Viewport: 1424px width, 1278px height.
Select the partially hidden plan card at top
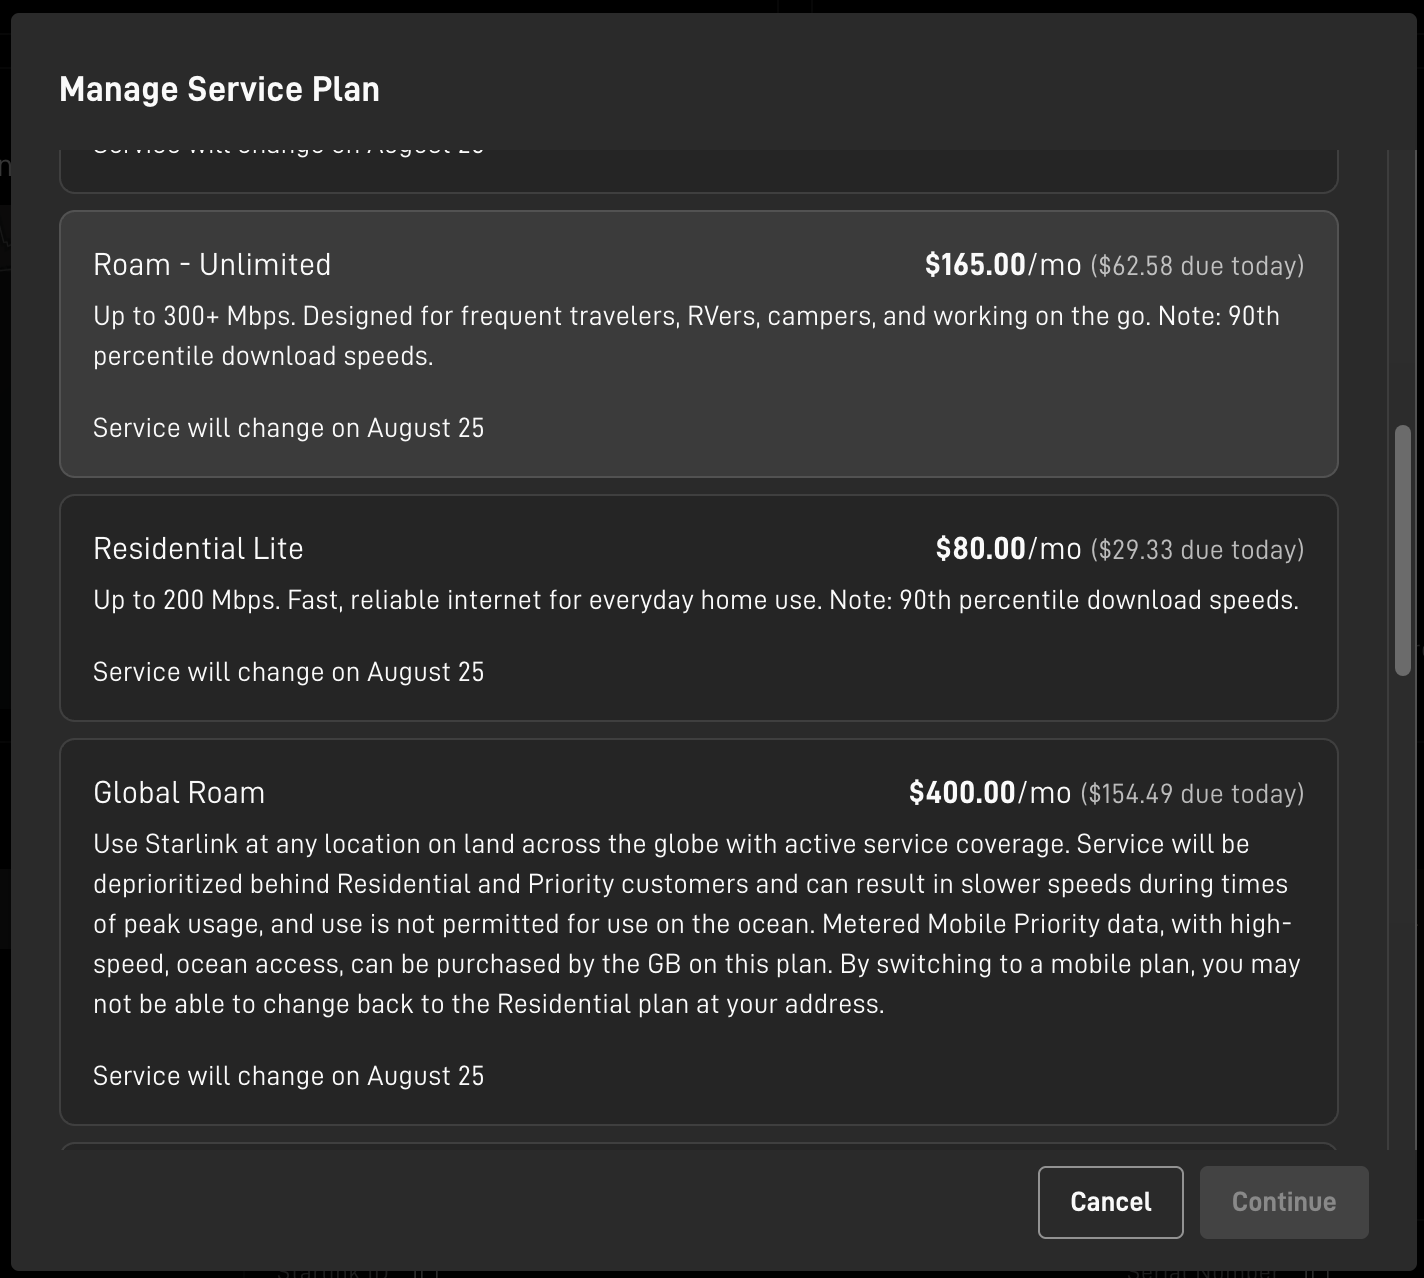click(x=698, y=171)
